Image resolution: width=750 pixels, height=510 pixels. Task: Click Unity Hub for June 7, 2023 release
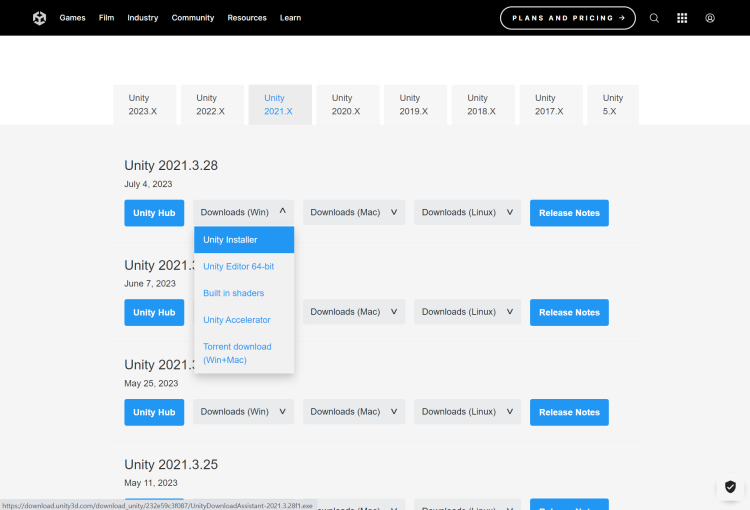click(154, 312)
